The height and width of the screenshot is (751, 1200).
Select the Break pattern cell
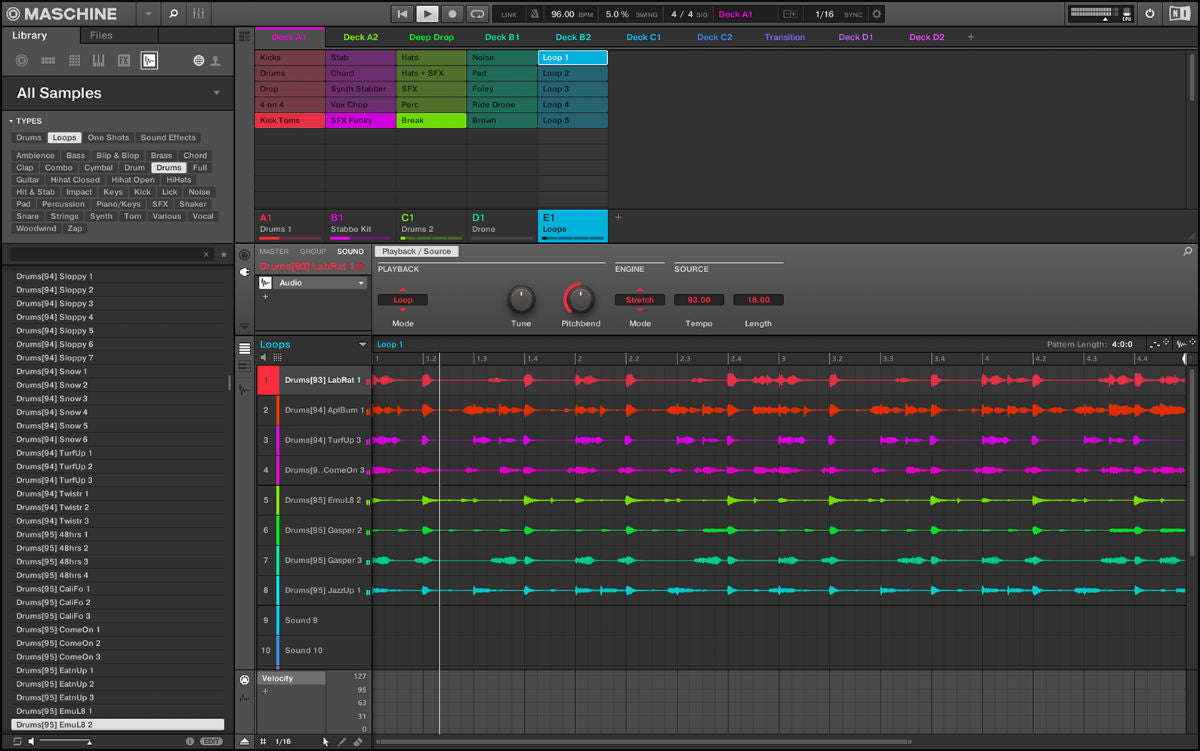coord(431,120)
